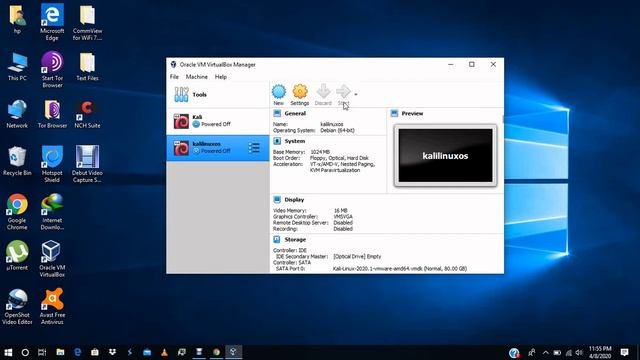
Task: Open the File menu
Action: coord(174,77)
